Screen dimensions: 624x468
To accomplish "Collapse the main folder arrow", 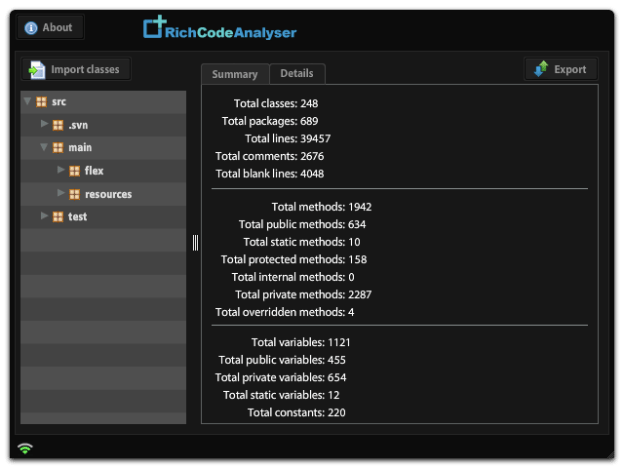I will [44, 147].
